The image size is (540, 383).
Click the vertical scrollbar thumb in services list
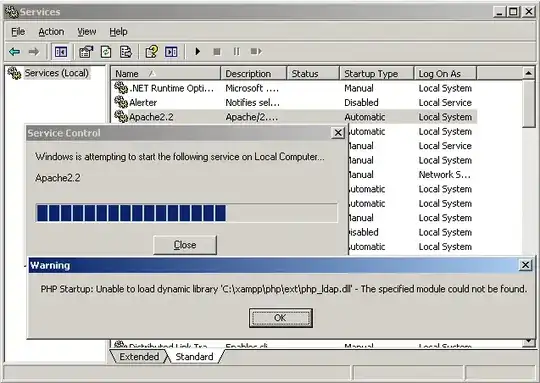coord(528,104)
